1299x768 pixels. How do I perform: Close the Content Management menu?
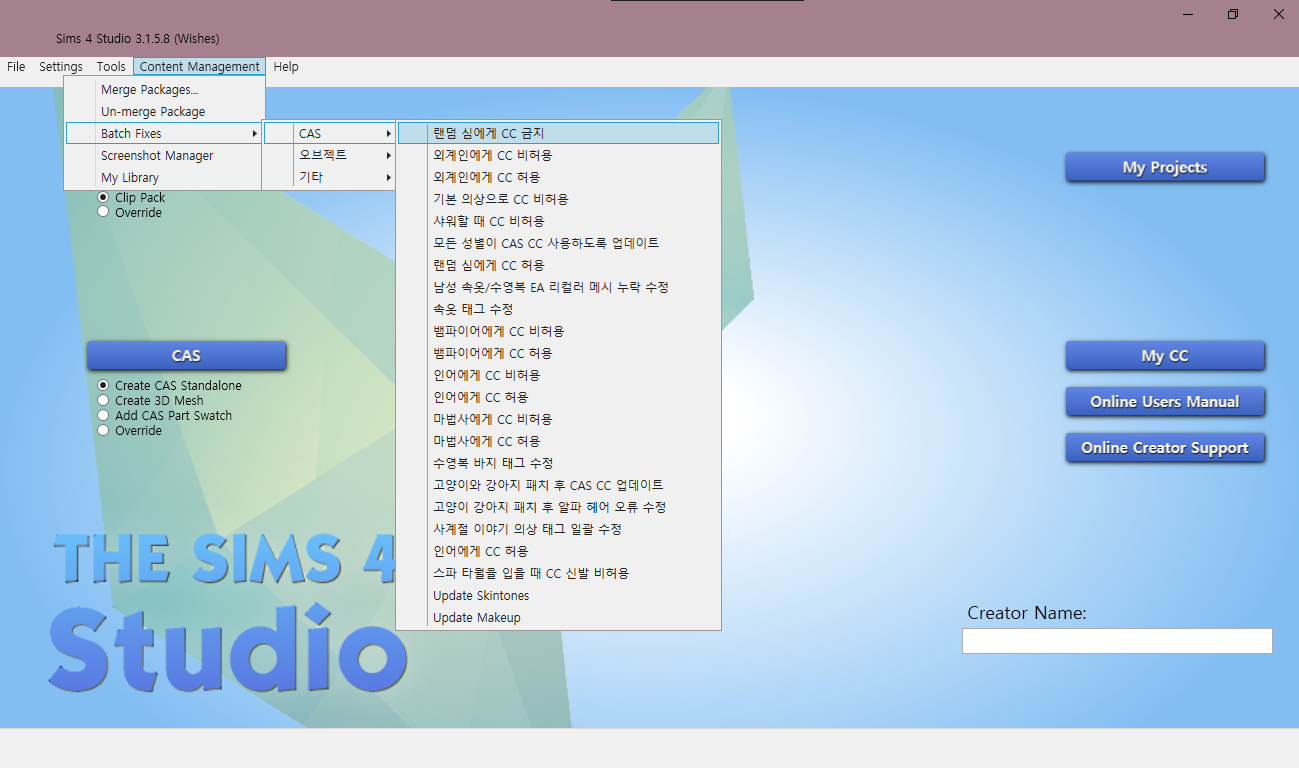tap(199, 67)
